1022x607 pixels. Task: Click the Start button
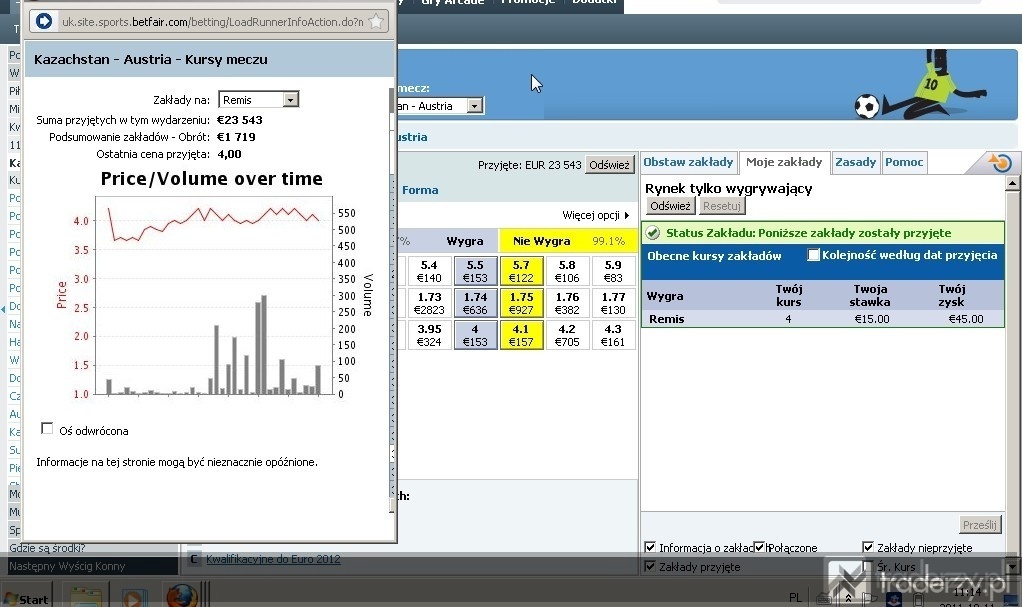[26, 599]
